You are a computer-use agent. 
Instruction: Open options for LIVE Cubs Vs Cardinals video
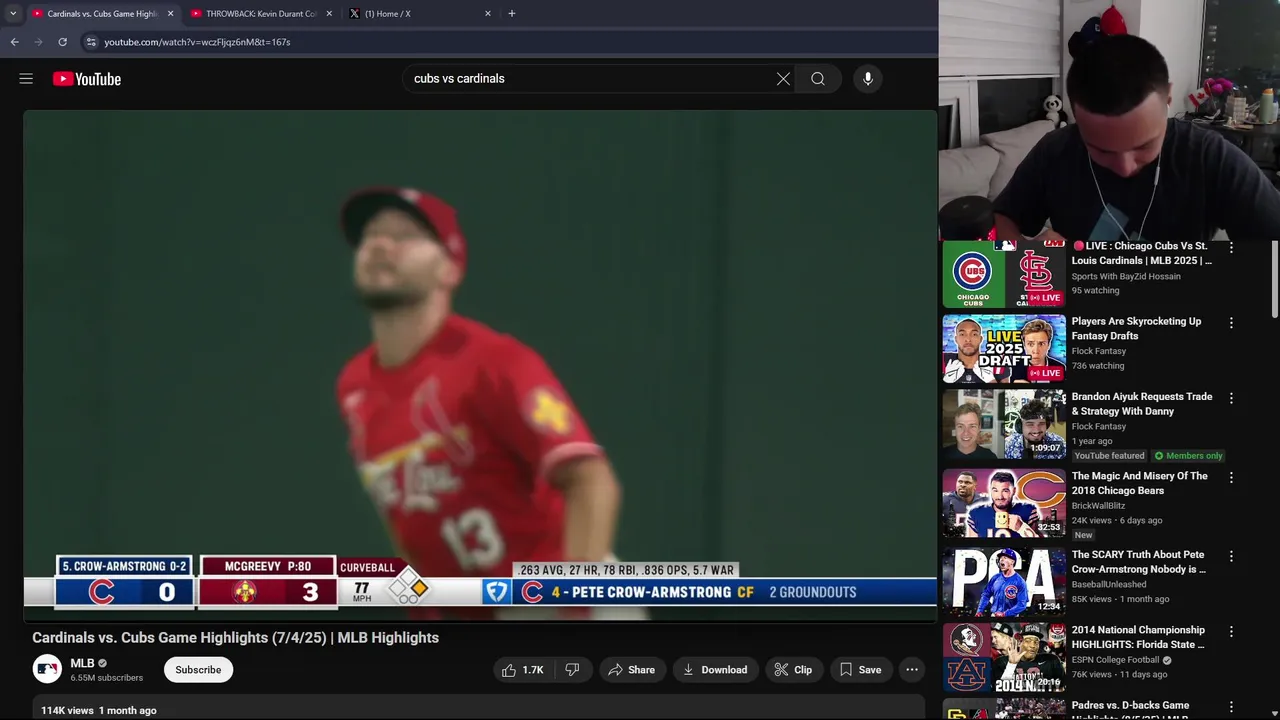[x=1231, y=248]
